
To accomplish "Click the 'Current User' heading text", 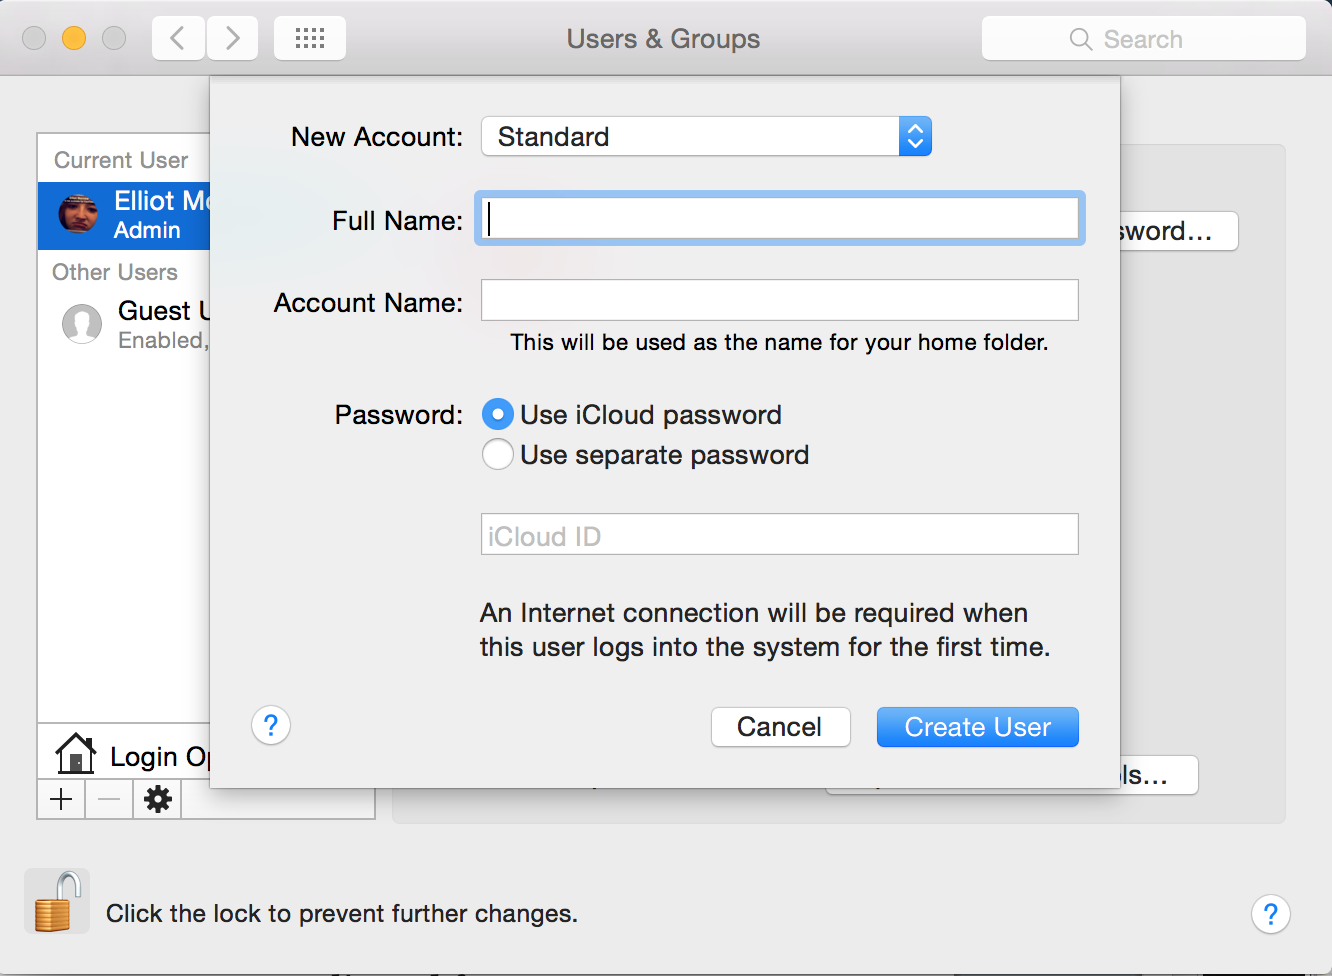I will tap(121, 160).
